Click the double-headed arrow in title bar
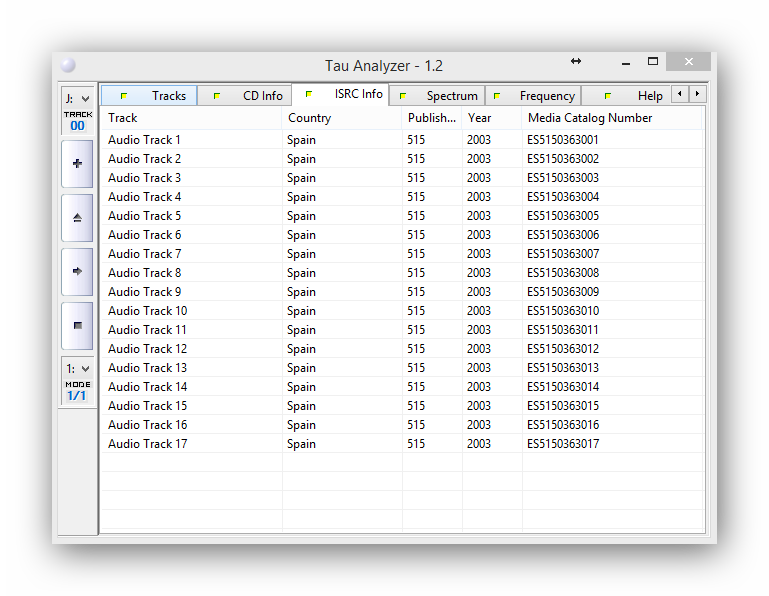769x596 pixels. pos(576,62)
